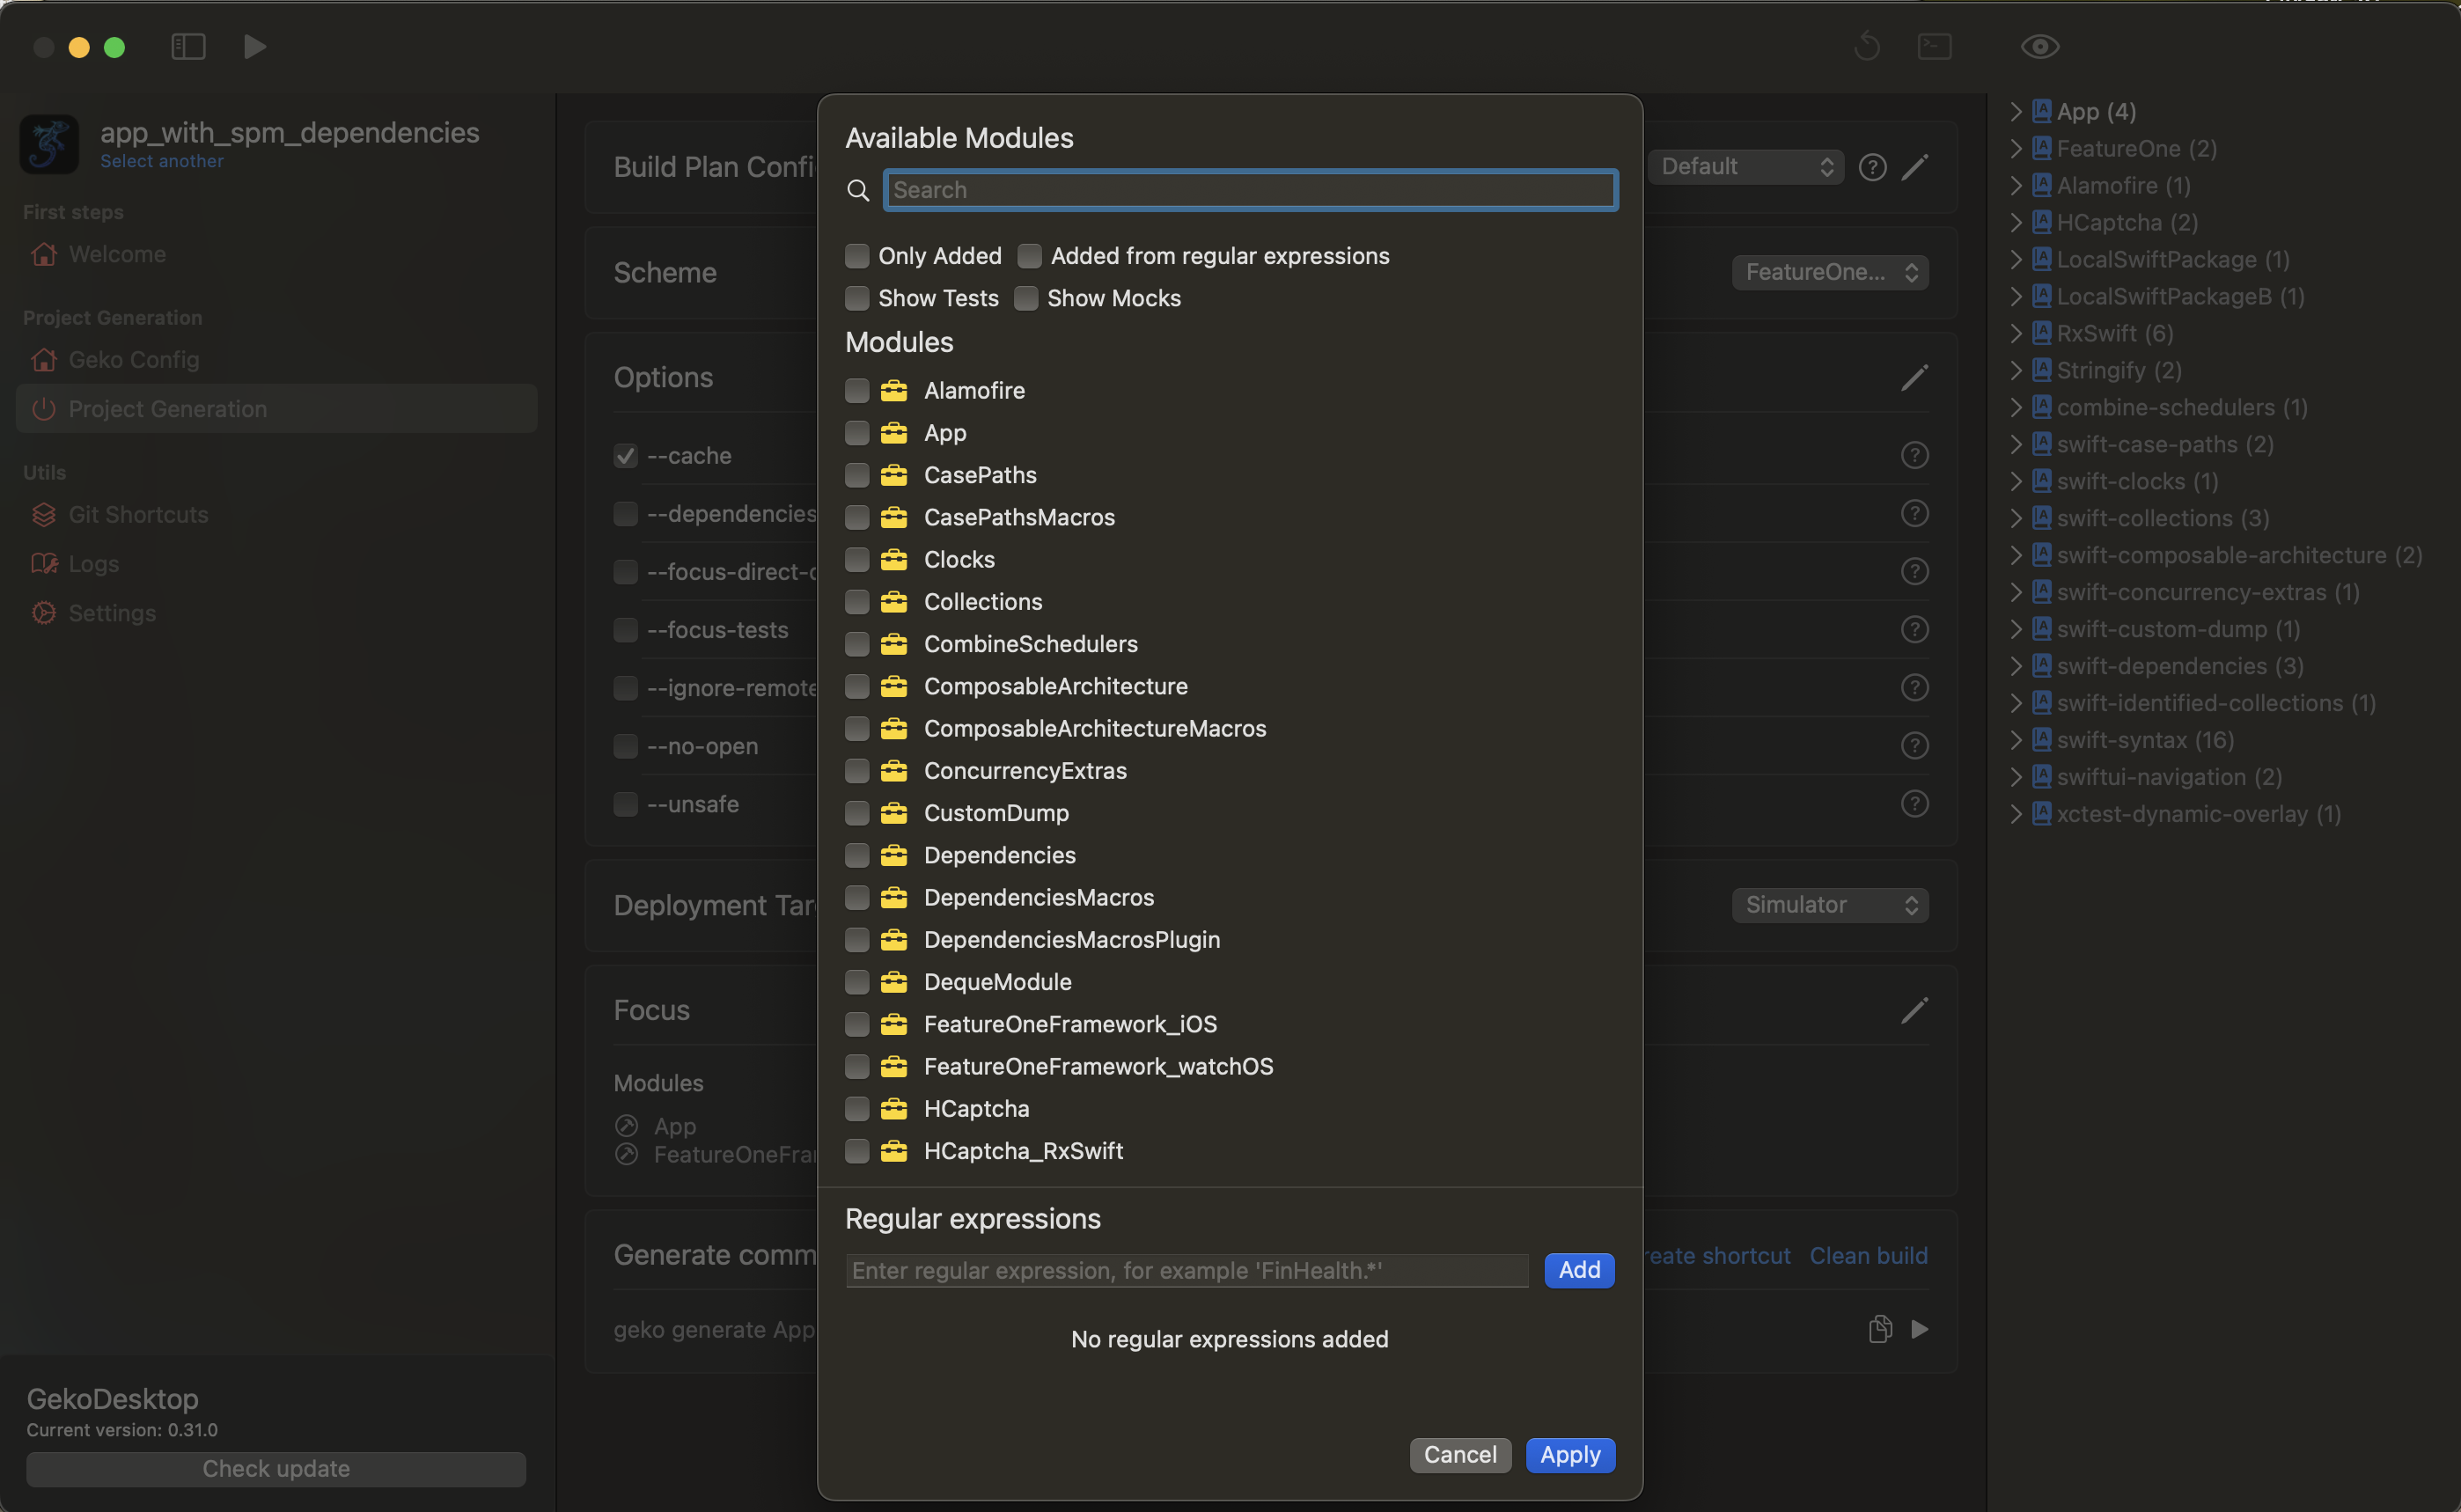
Task: Click copy command icon near geko generate
Action: click(1879, 1329)
